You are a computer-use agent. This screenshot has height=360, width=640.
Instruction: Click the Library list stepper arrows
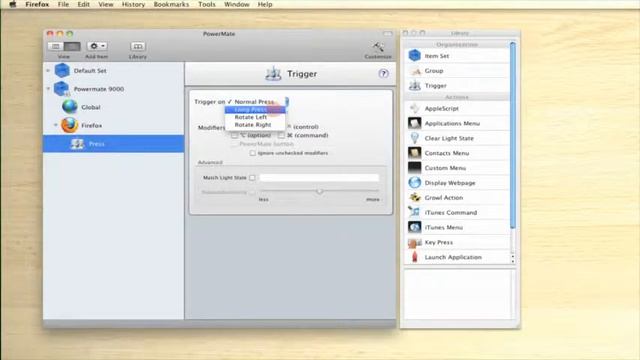pos(513,258)
